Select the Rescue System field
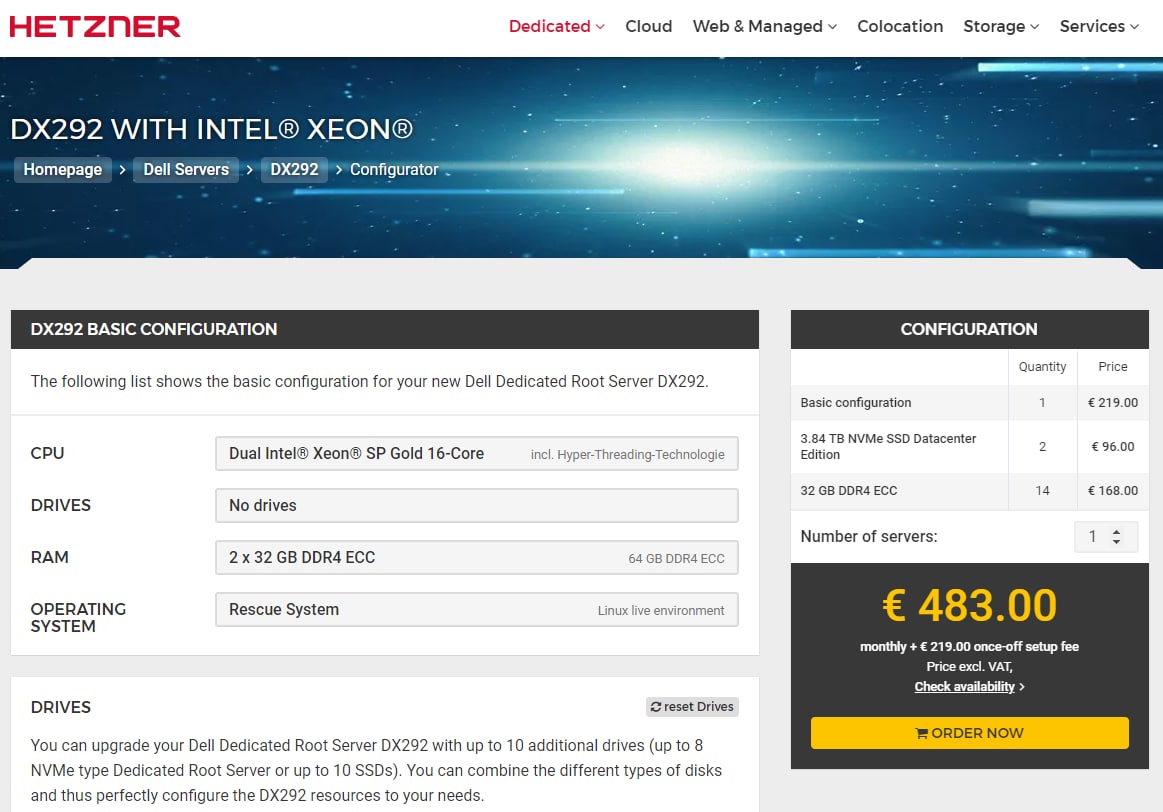1163x812 pixels. pyautogui.click(x=477, y=610)
